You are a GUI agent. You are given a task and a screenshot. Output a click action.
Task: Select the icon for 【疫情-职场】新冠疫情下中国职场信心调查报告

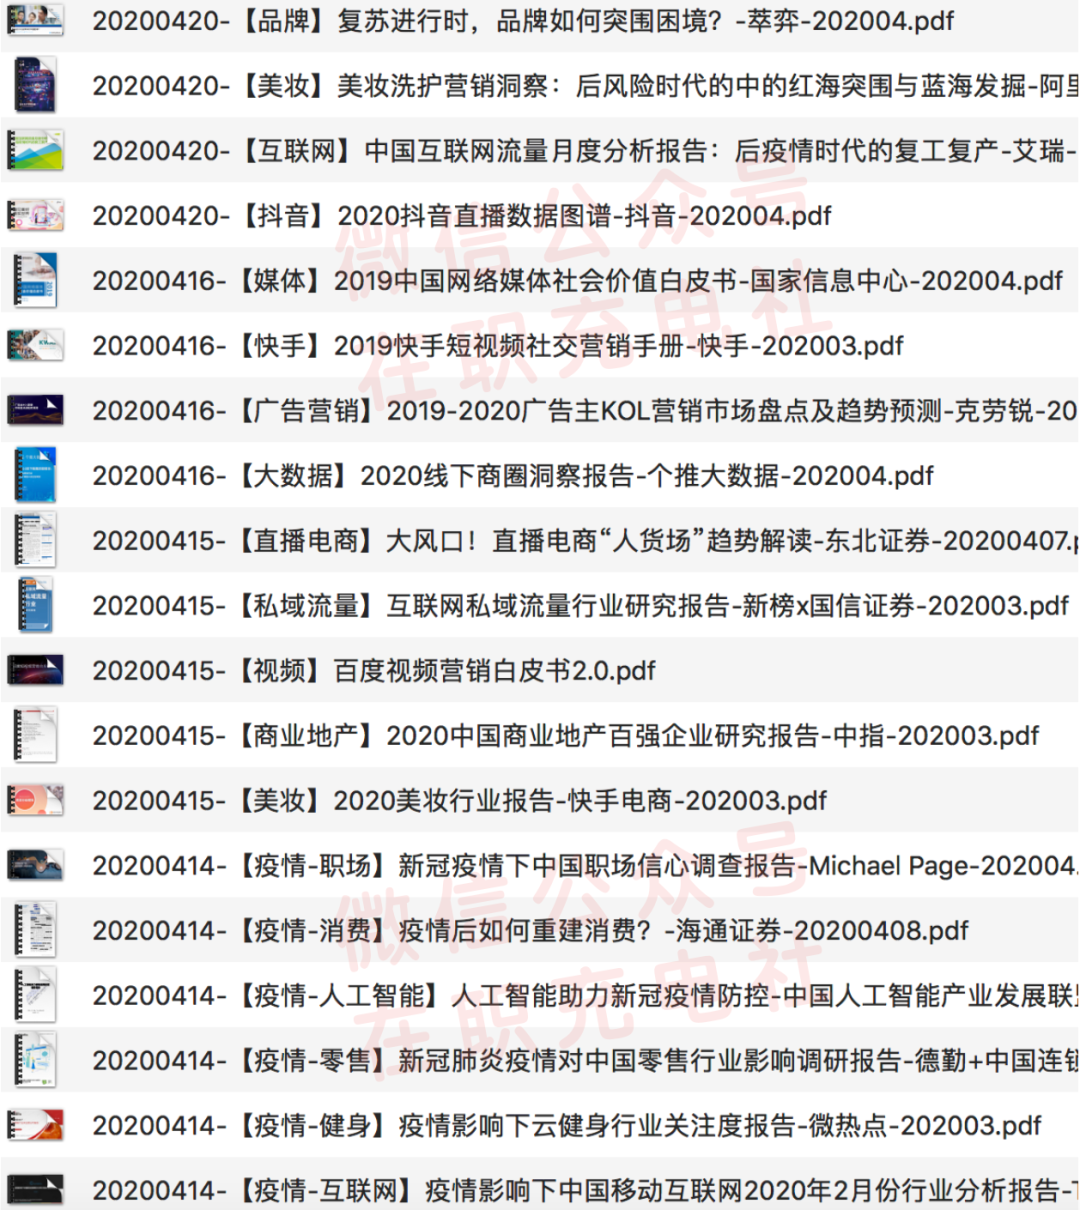[35, 865]
